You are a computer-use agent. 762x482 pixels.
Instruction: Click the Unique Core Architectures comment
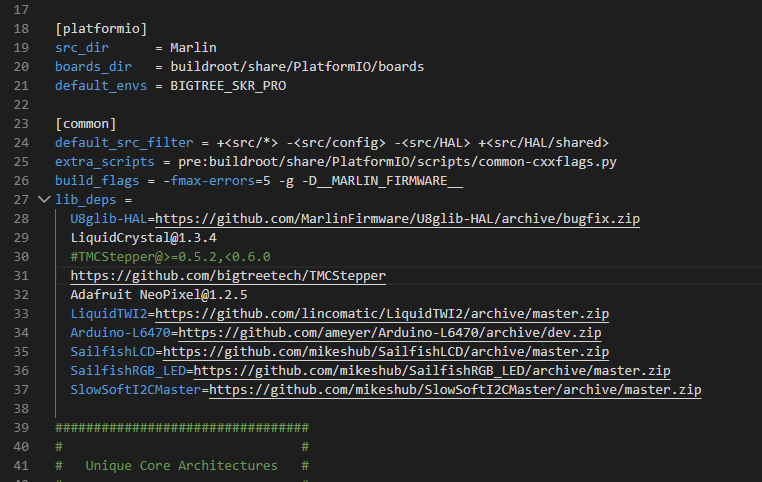pos(181,466)
